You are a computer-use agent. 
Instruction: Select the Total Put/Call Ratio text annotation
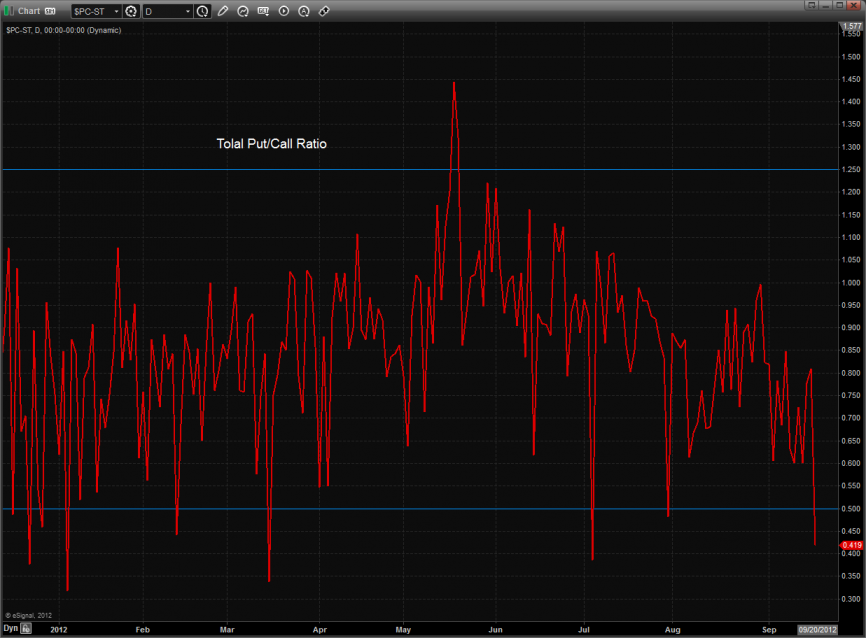(271, 144)
